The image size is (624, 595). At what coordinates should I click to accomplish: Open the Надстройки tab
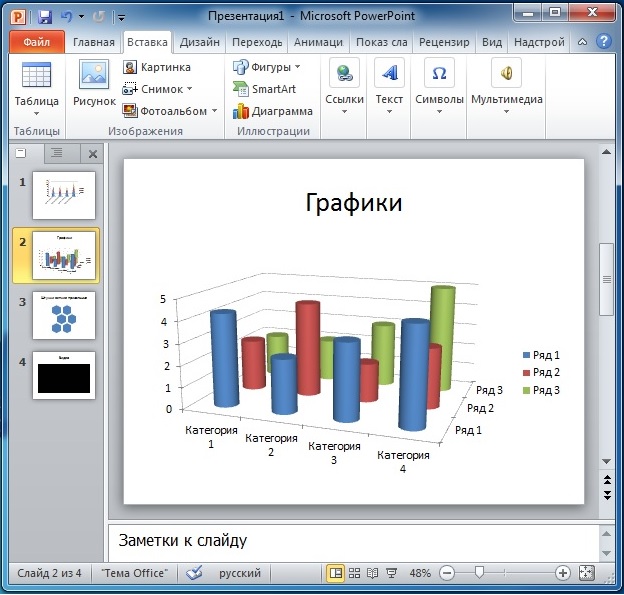click(539, 42)
